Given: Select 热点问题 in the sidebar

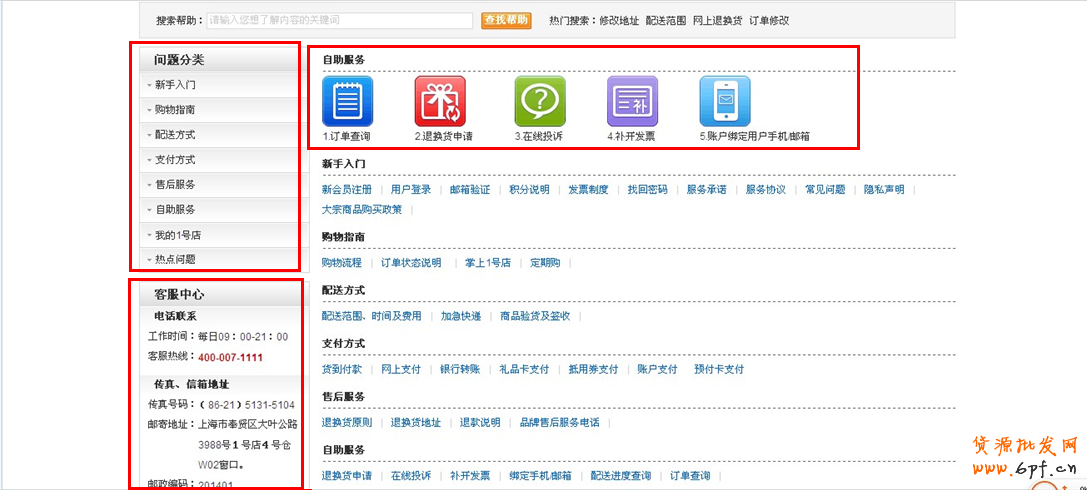Looking at the screenshot, I should tap(175, 259).
